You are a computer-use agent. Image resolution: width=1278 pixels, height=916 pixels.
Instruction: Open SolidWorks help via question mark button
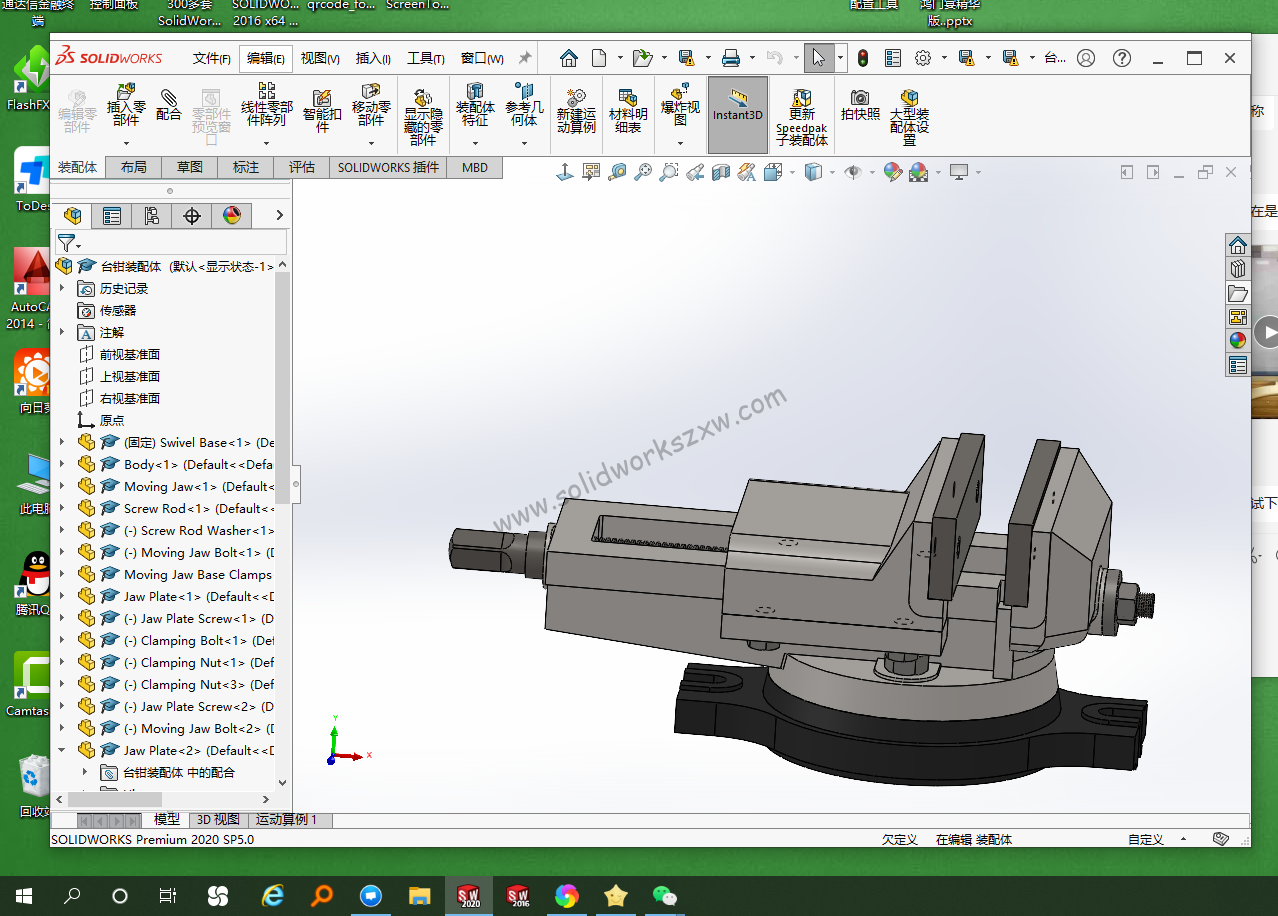coord(1121,58)
